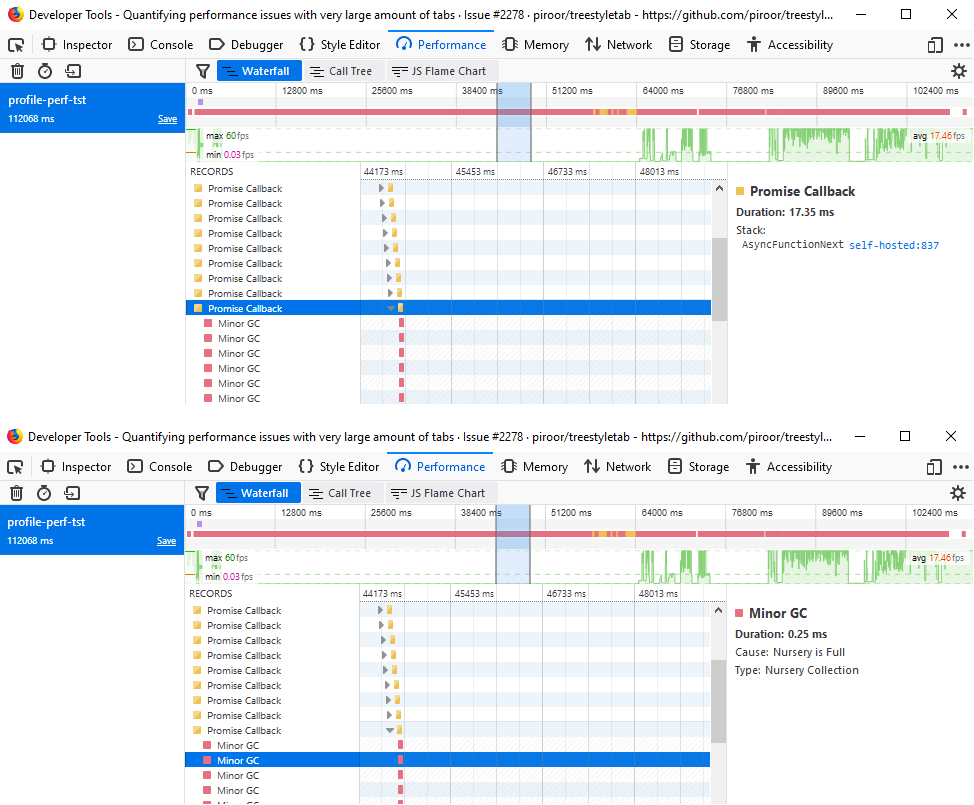The height and width of the screenshot is (805, 974).
Task: Switch to the Memory panel
Action: coord(536,45)
